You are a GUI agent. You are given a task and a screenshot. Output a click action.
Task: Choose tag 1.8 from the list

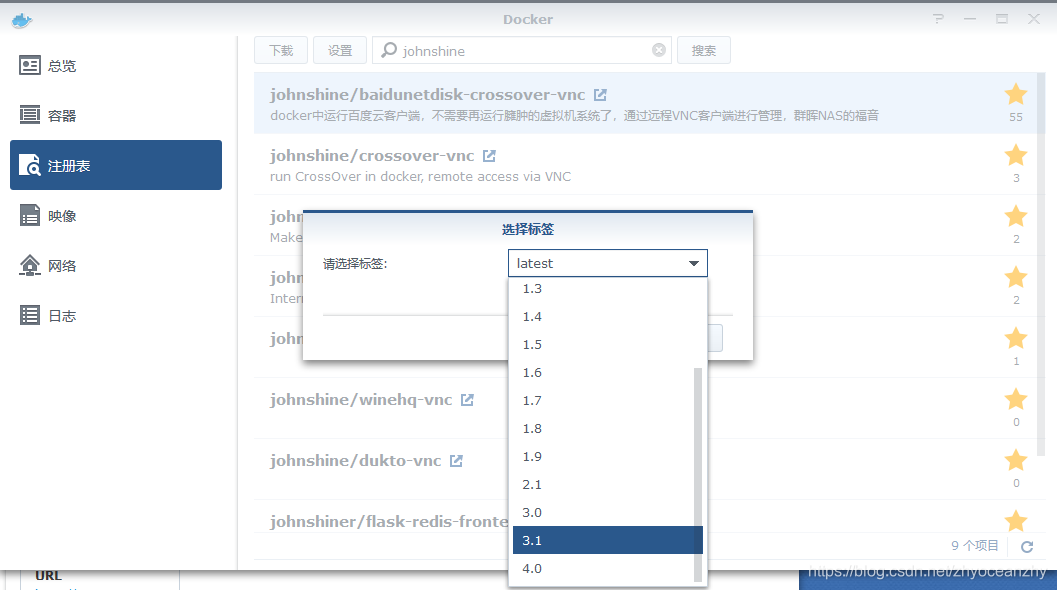[603, 428]
